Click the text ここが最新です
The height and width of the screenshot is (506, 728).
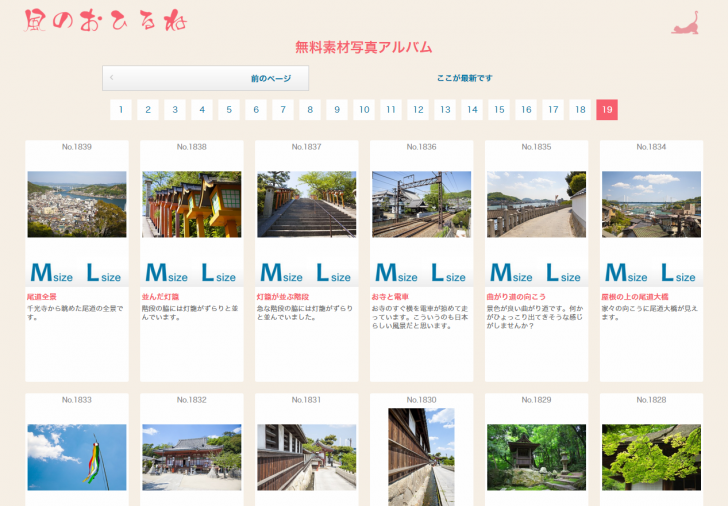point(464,78)
